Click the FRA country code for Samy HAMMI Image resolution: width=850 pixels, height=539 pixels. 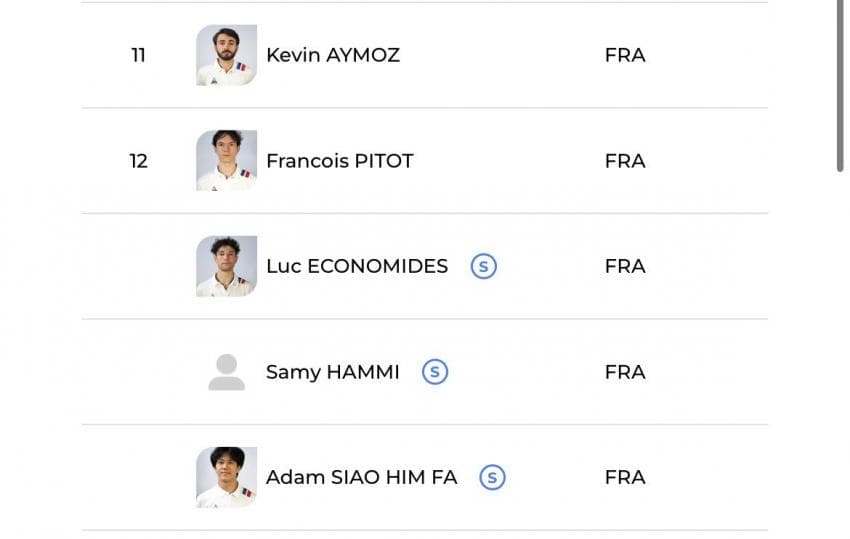625,372
